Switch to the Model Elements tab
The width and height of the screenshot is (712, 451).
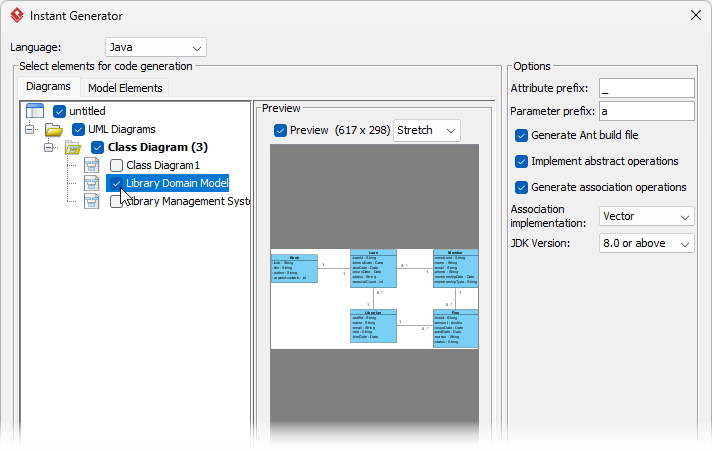pos(125,88)
